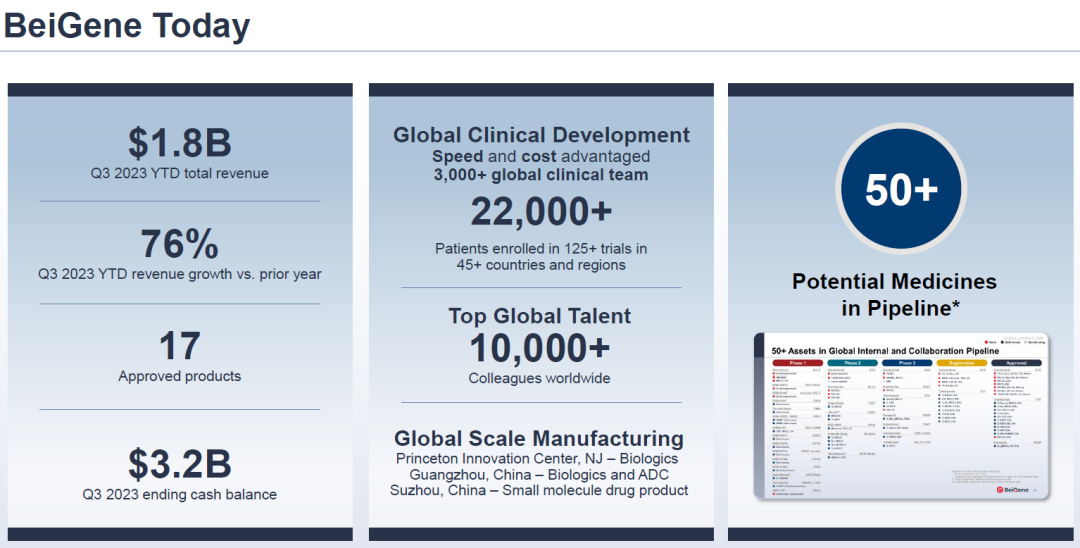This screenshot has width=1080, height=548.
Task: Select the 76% revenue growth figure
Action: [180, 243]
